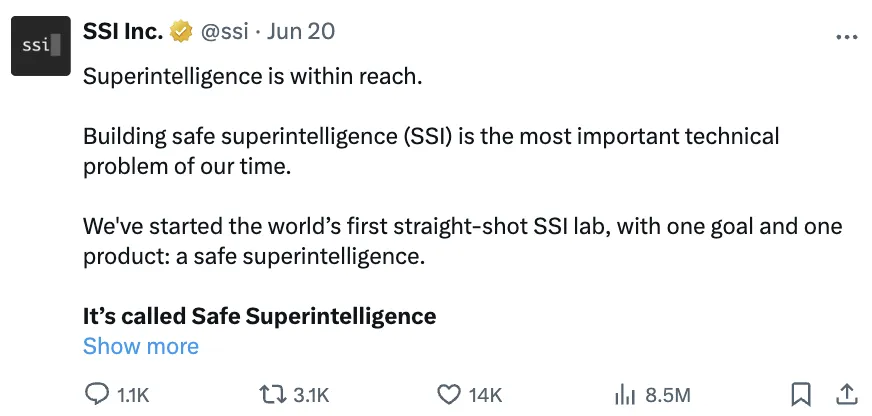This screenshot has width=872, height=416.
Task: View analytics via the bar chart icon
Action: tap(625, 395)
